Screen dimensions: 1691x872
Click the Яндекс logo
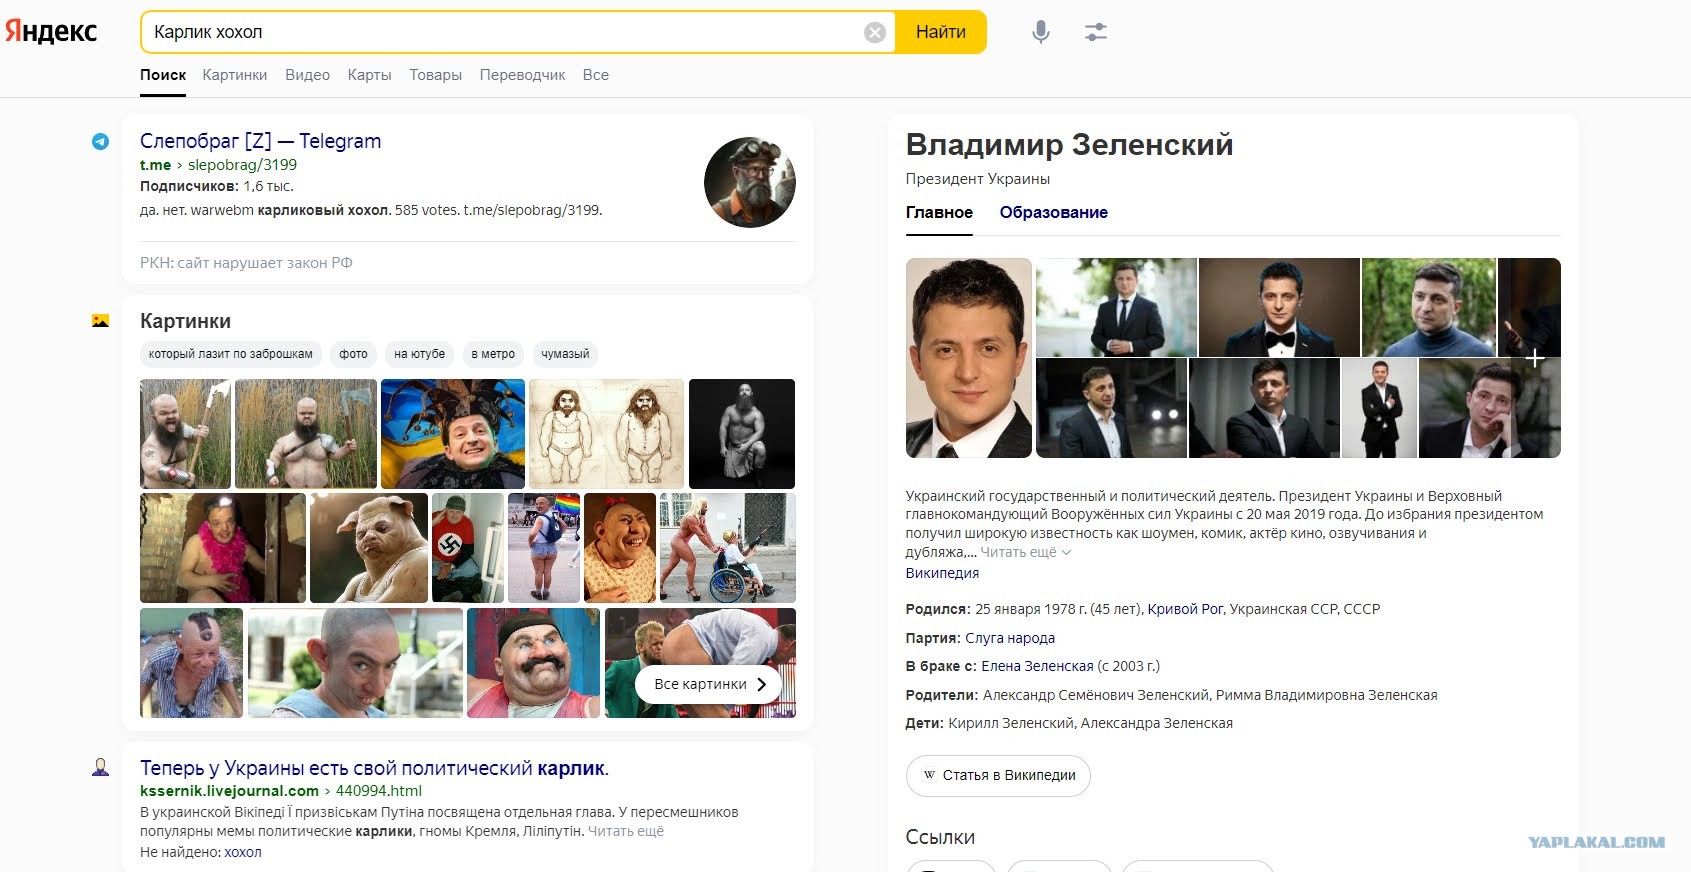51,32
